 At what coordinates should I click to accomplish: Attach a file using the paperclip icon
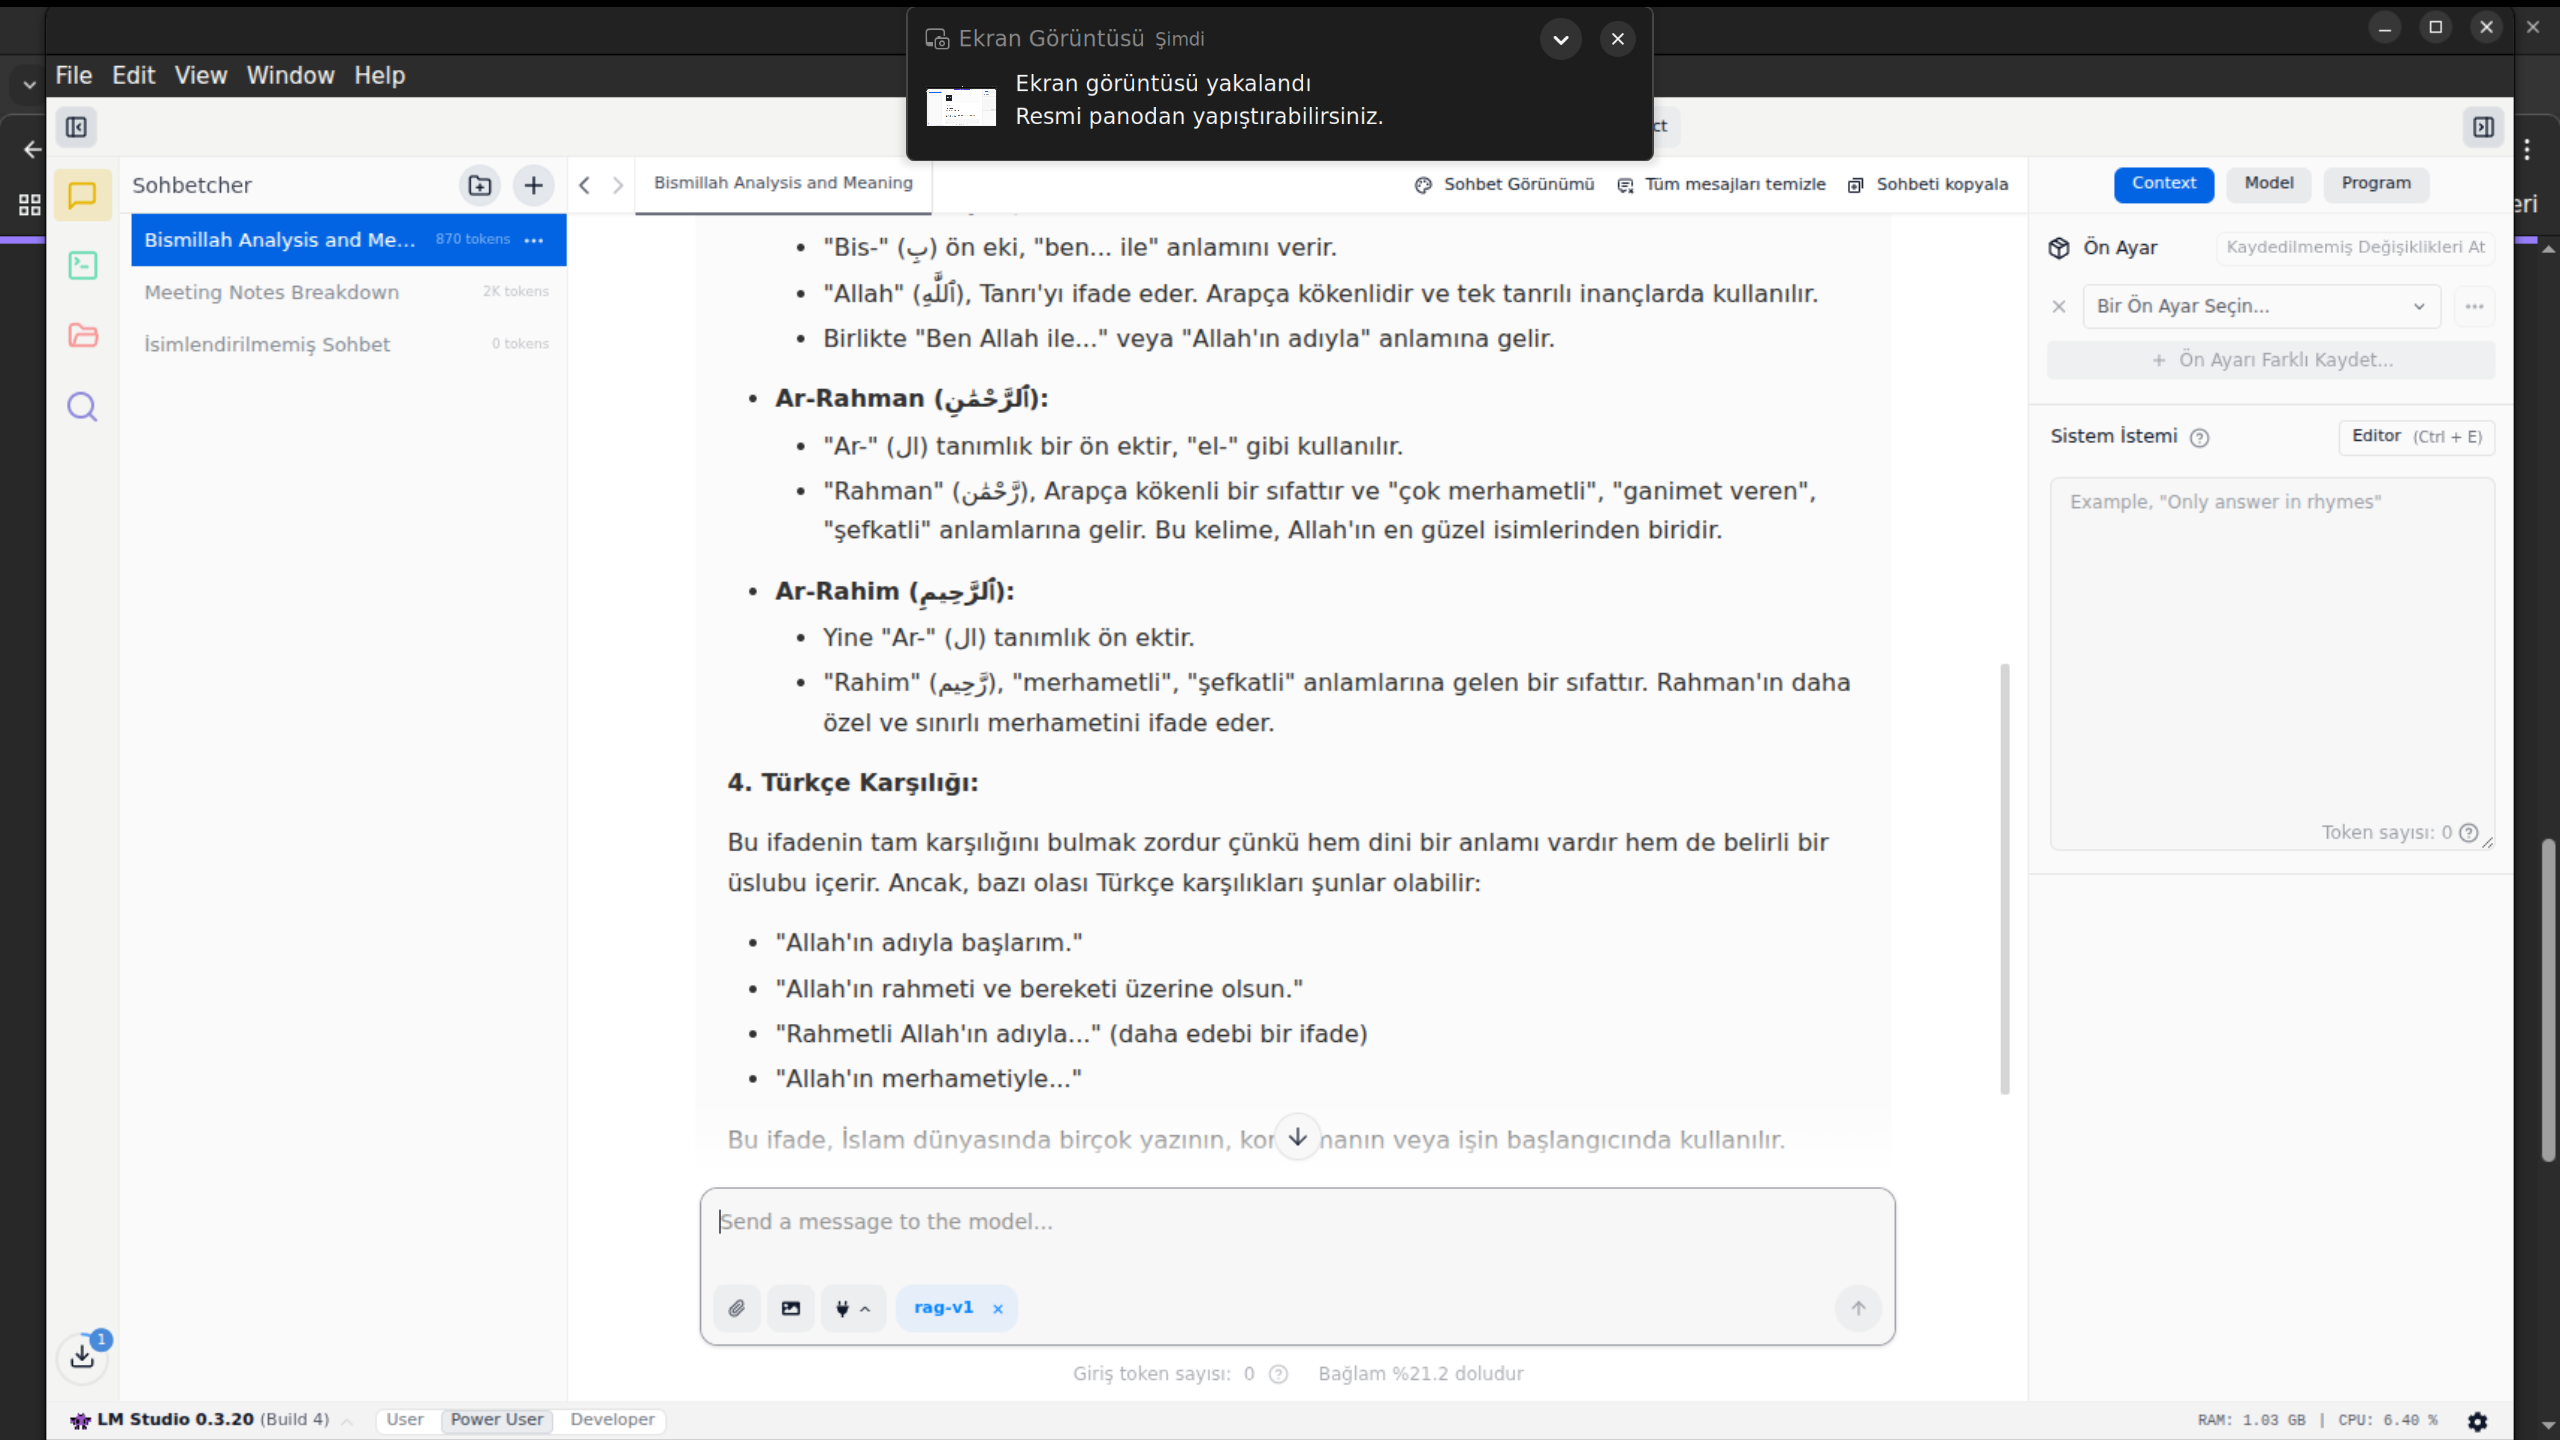click(x=737, y=1308)
